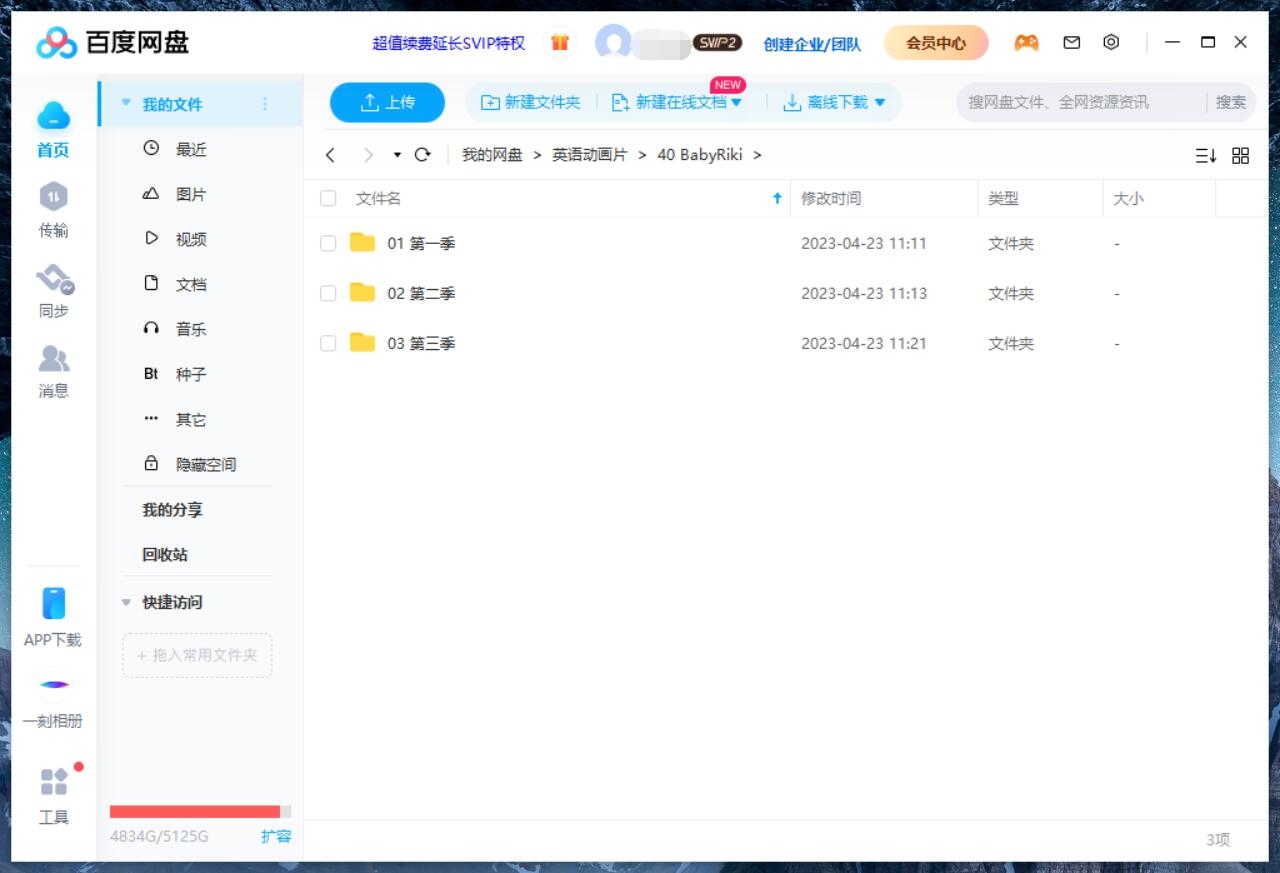The image size is (1280, 873).
Task: Click the 会员中心 membership button
Action: coord(935,43)
